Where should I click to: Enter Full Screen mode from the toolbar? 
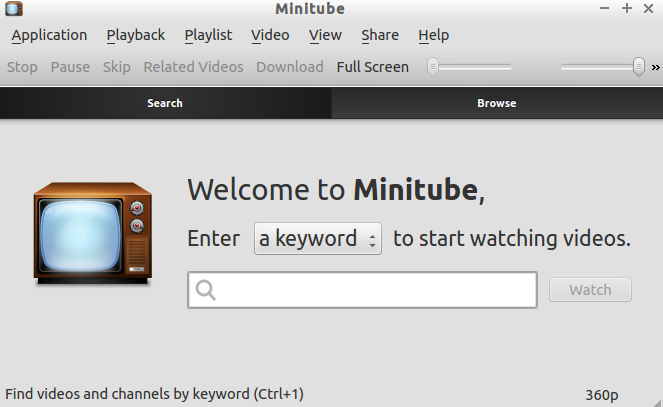[373, 67]
